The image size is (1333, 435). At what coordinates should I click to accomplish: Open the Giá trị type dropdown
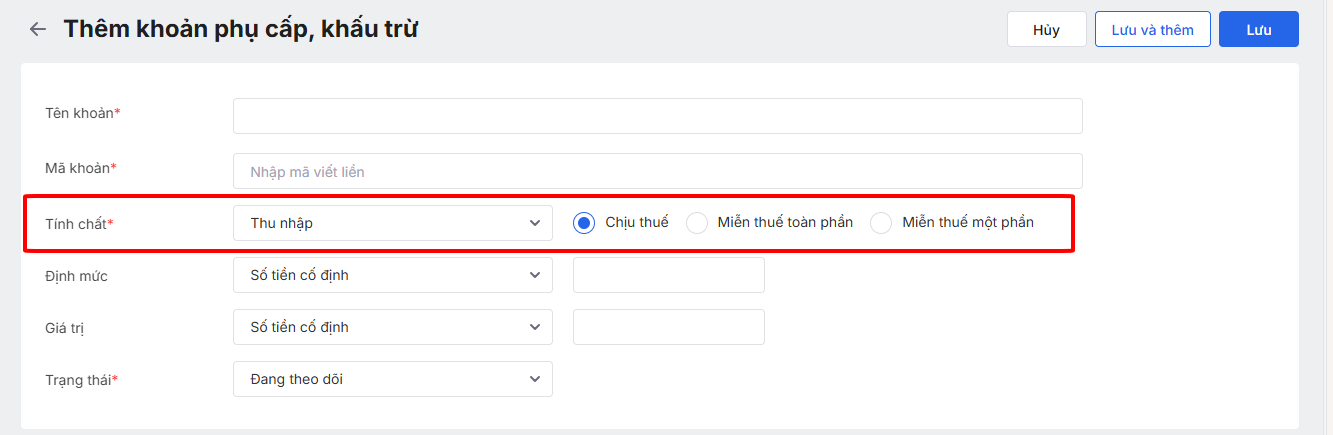(x=392, y=327)
